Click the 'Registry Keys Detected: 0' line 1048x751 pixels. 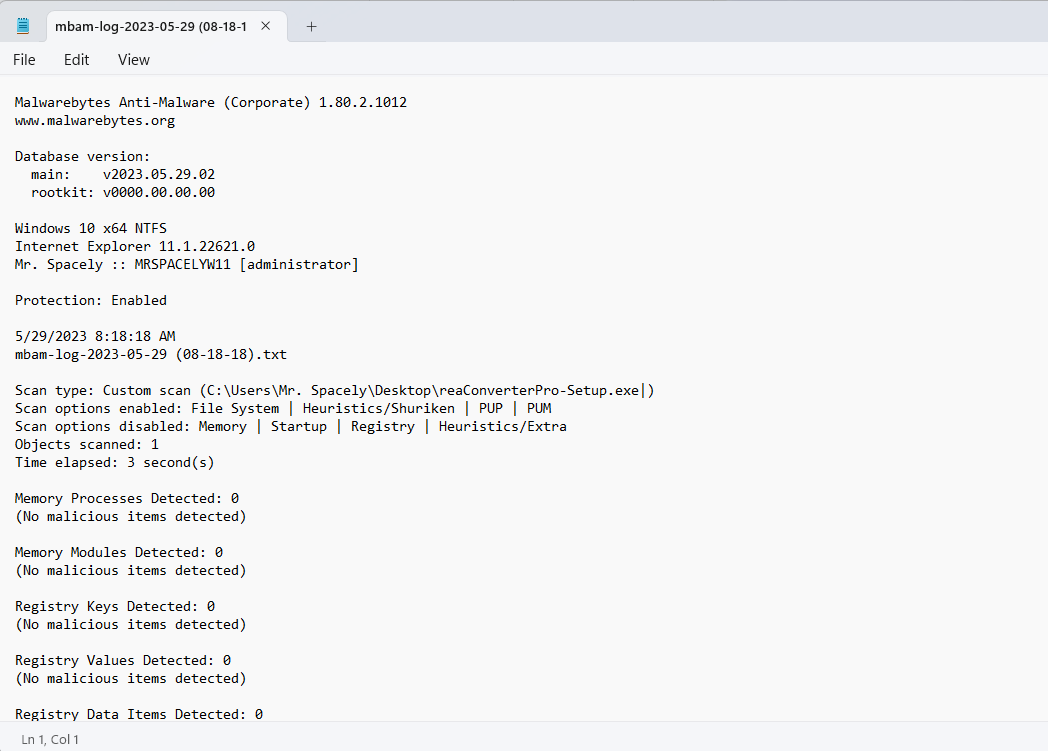coord(115,607)
